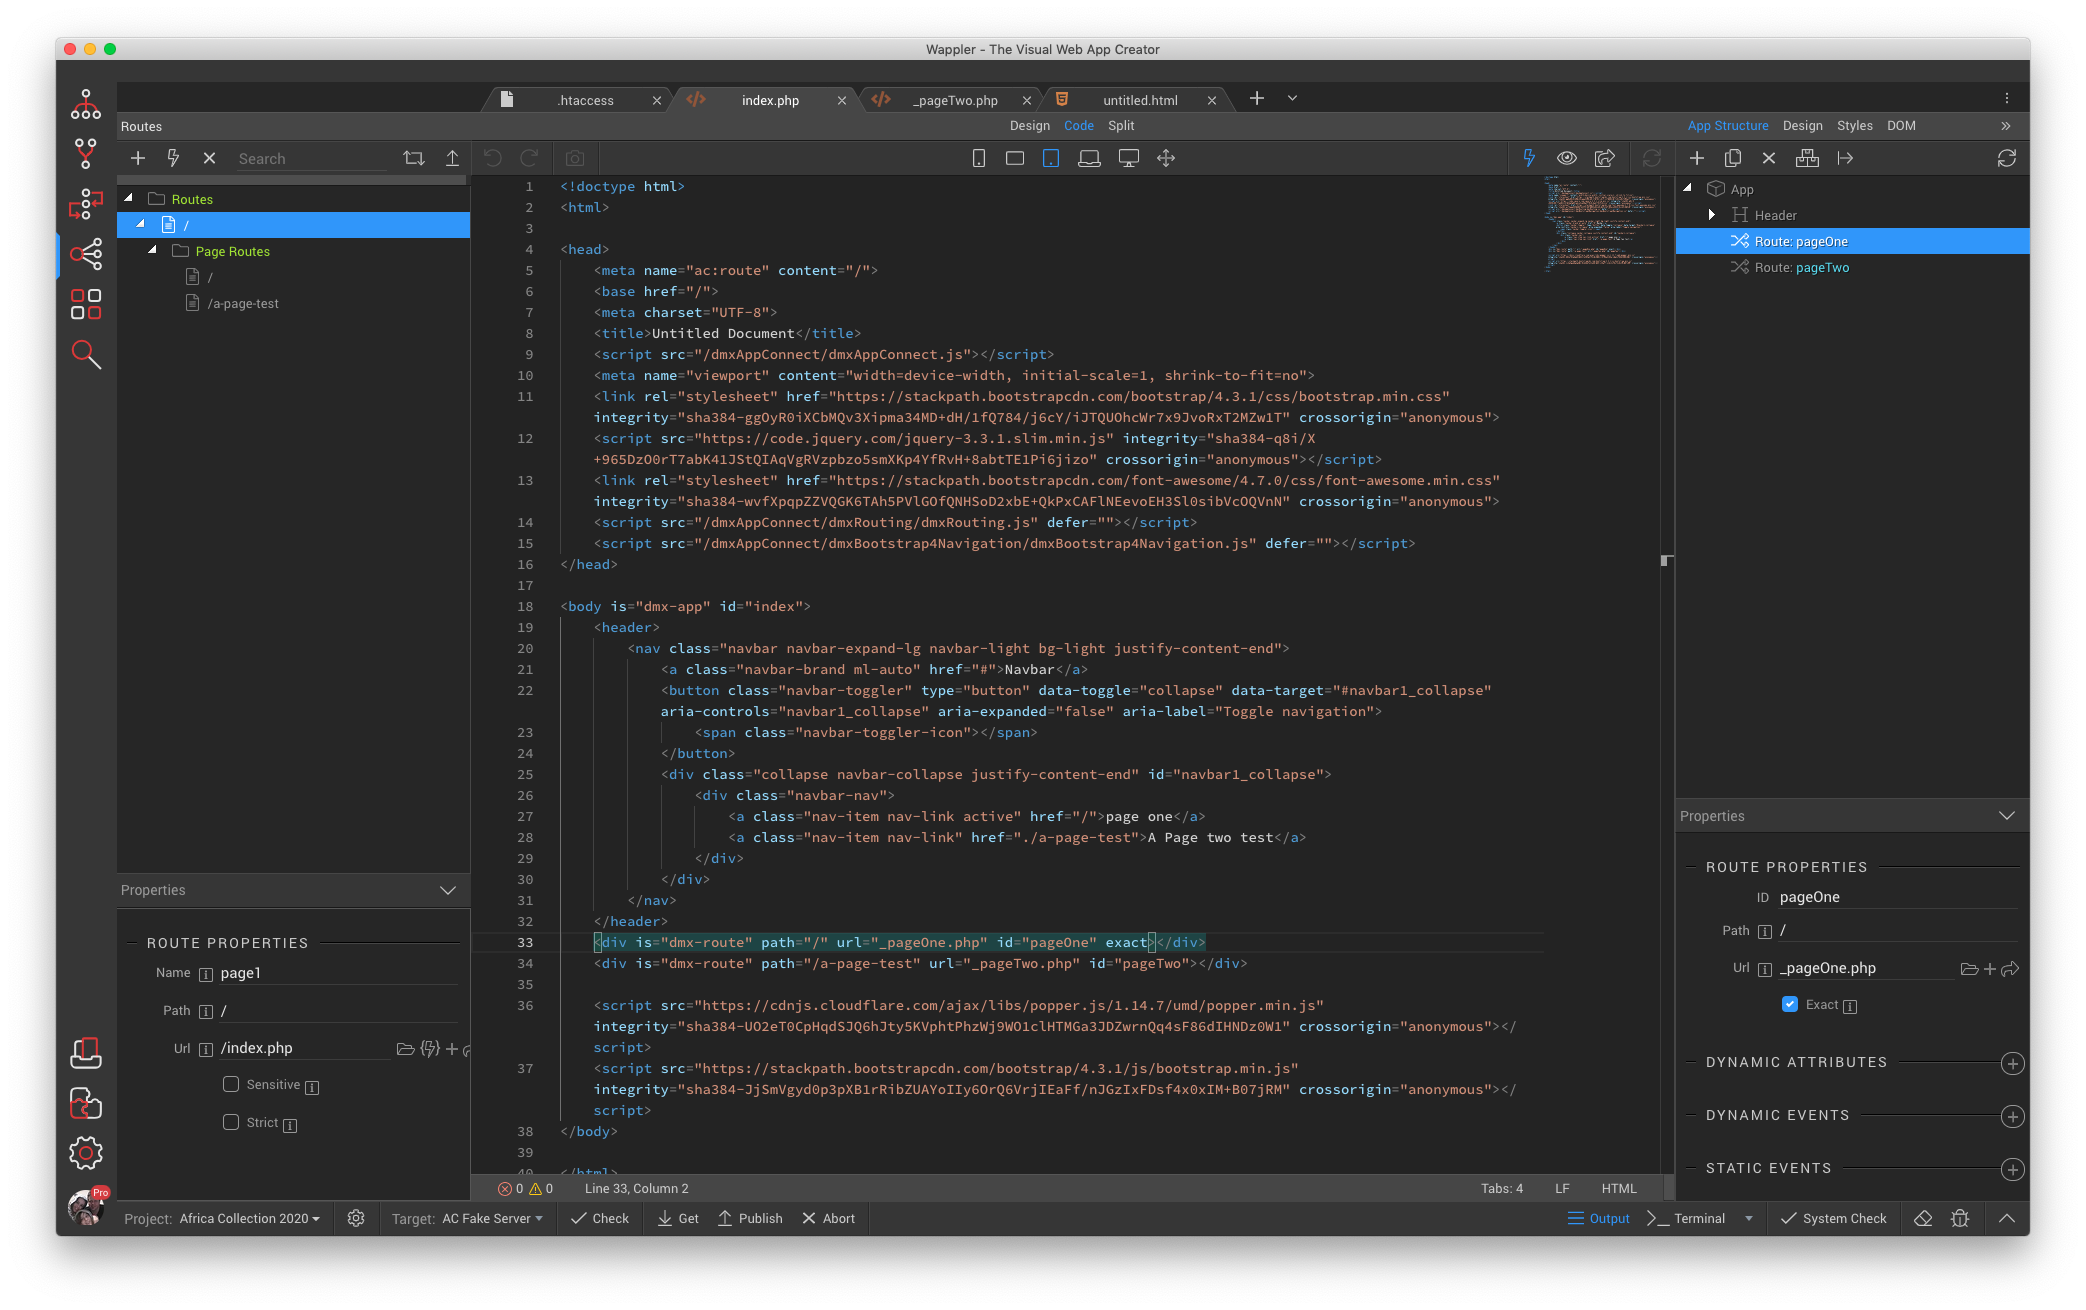Open the Git branch icon in the left sidebar
This screenshot has height=1310, width=2086.
(86, 154)
